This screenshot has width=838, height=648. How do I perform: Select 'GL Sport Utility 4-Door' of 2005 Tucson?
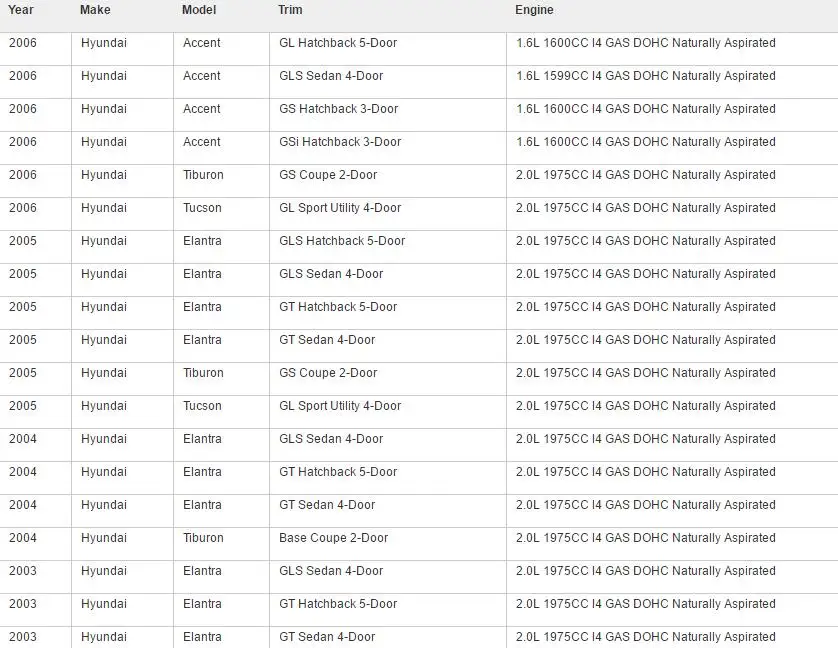(x=340, y=406)
